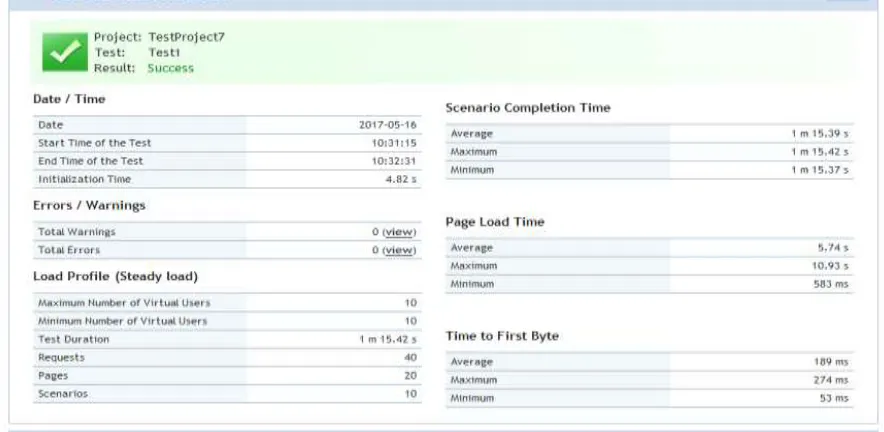Click the Scenarios count row
This screenshot has width=884, height=432.
pyautogui.click(x=227, y=394)
